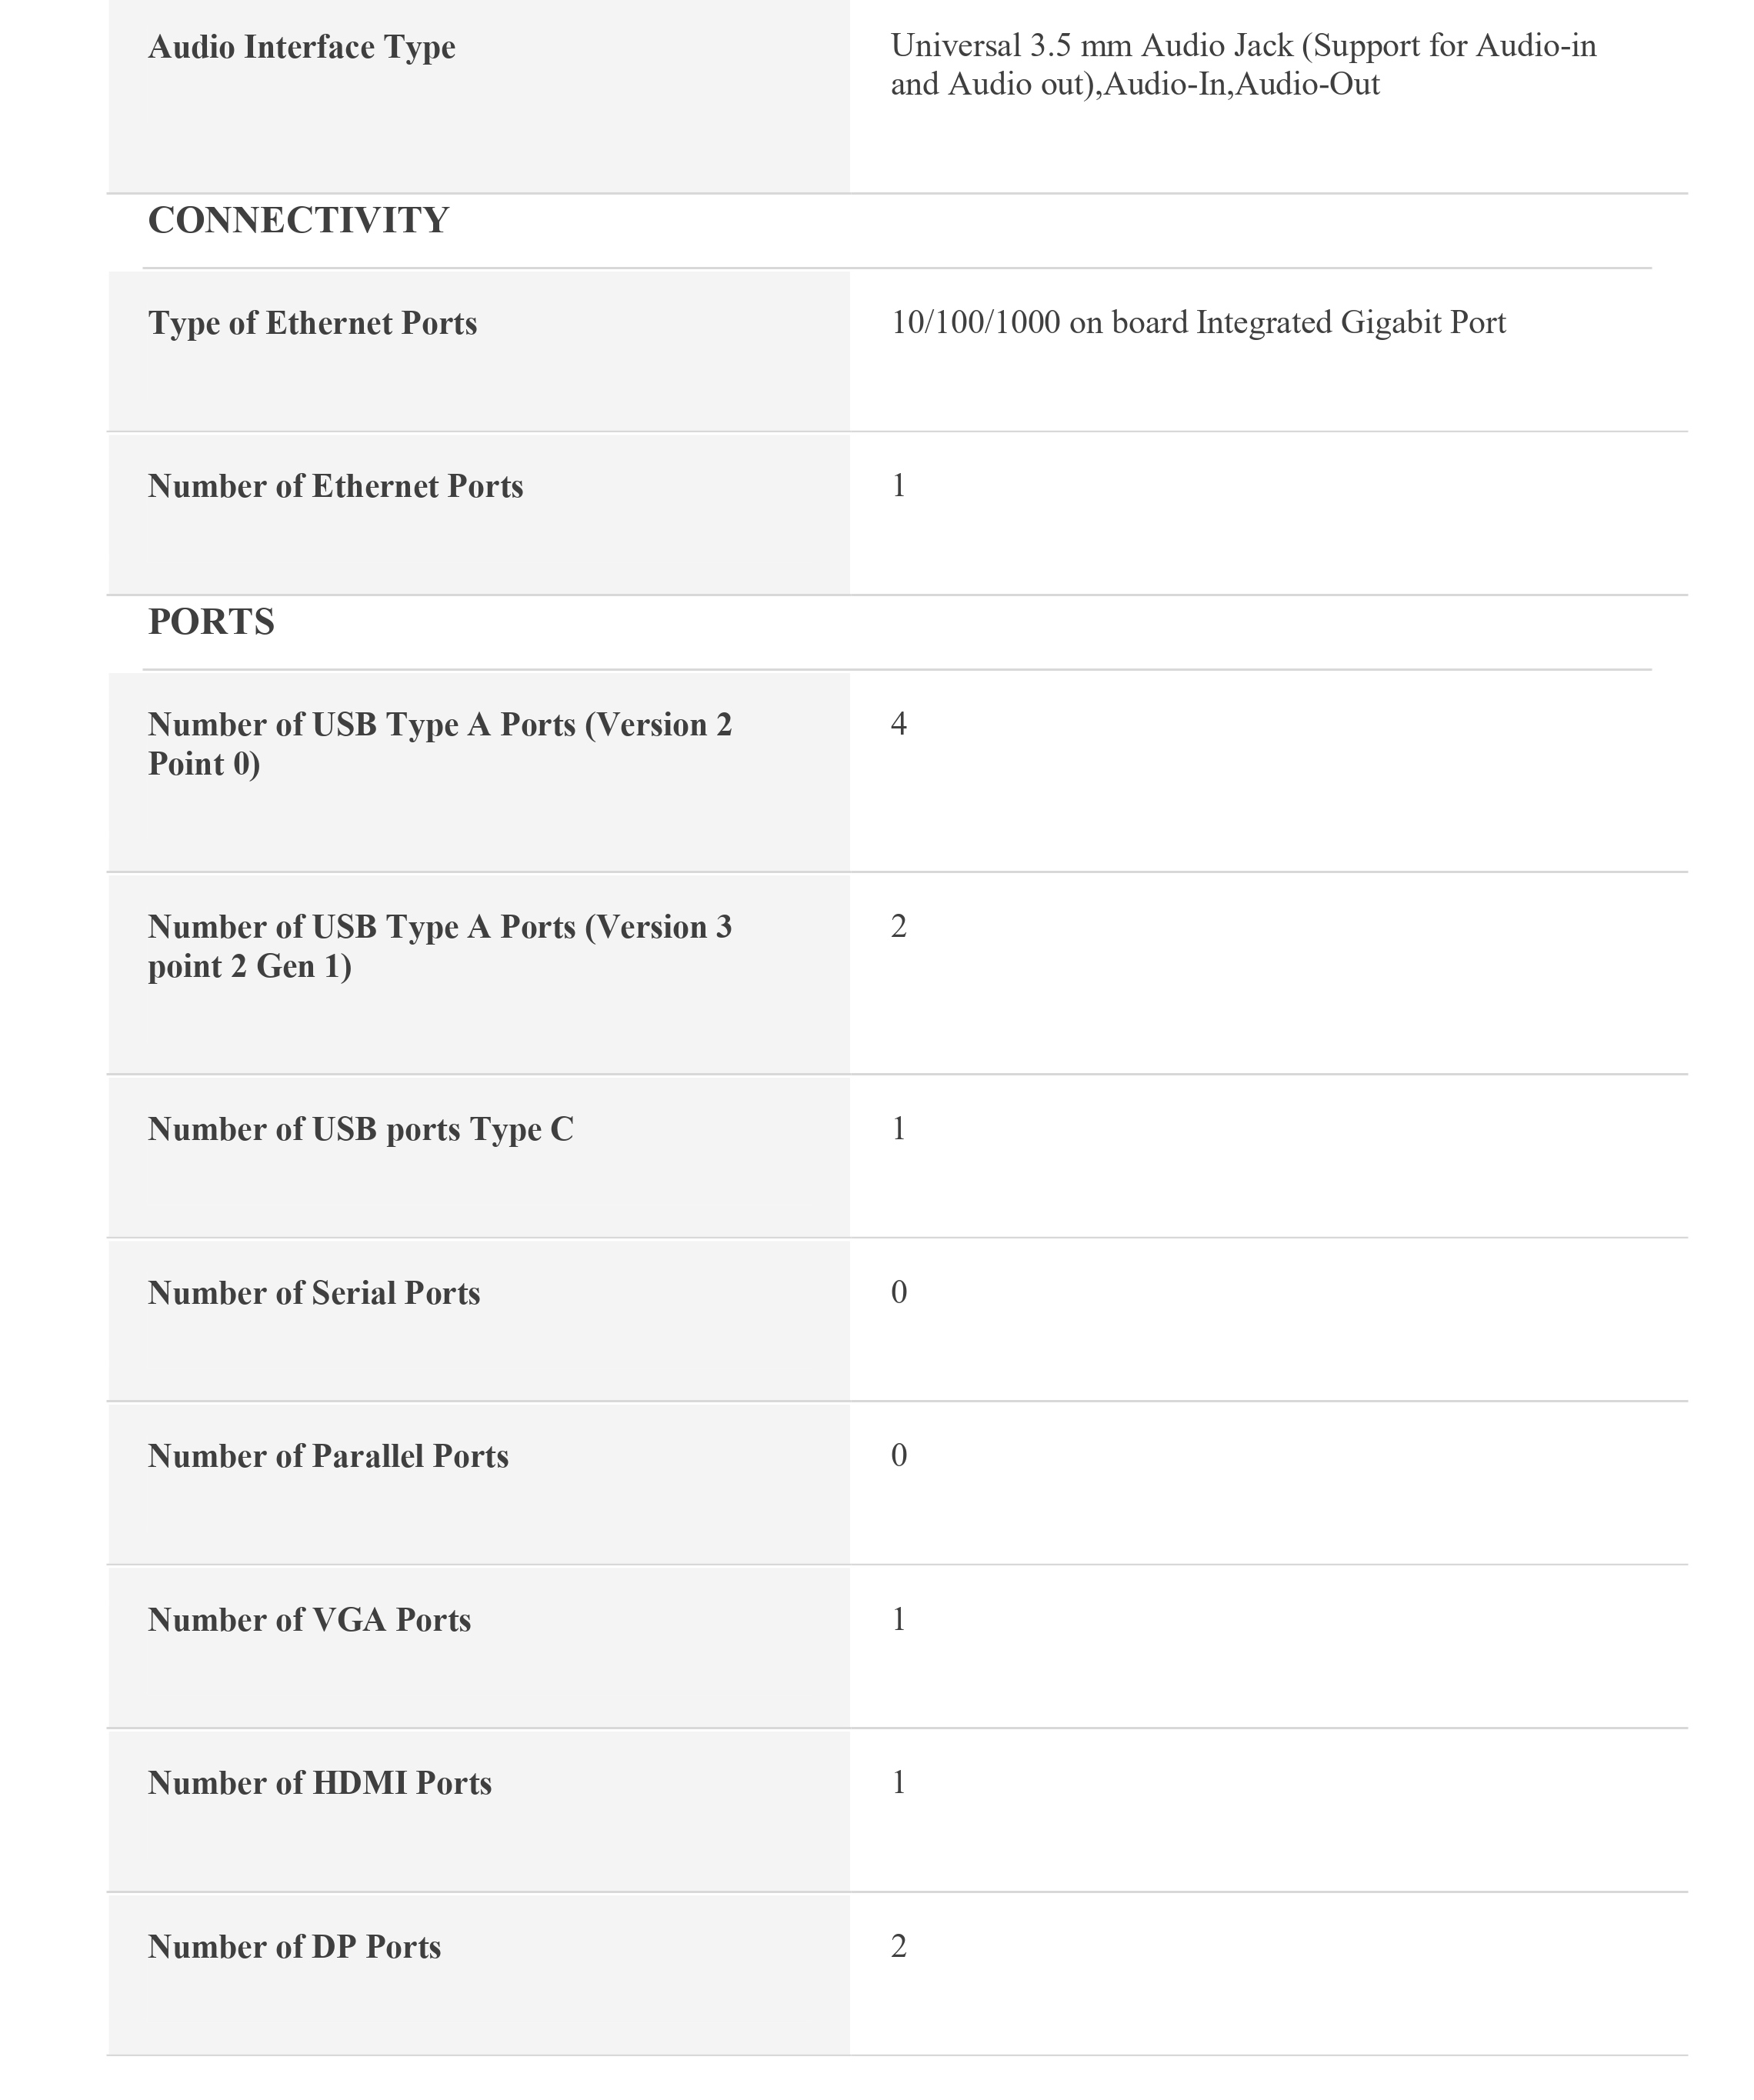Screen dimensions: 1754x2100
Task: Click the value 0 for Serial Ports
Action: click(x=898, y=1292)
